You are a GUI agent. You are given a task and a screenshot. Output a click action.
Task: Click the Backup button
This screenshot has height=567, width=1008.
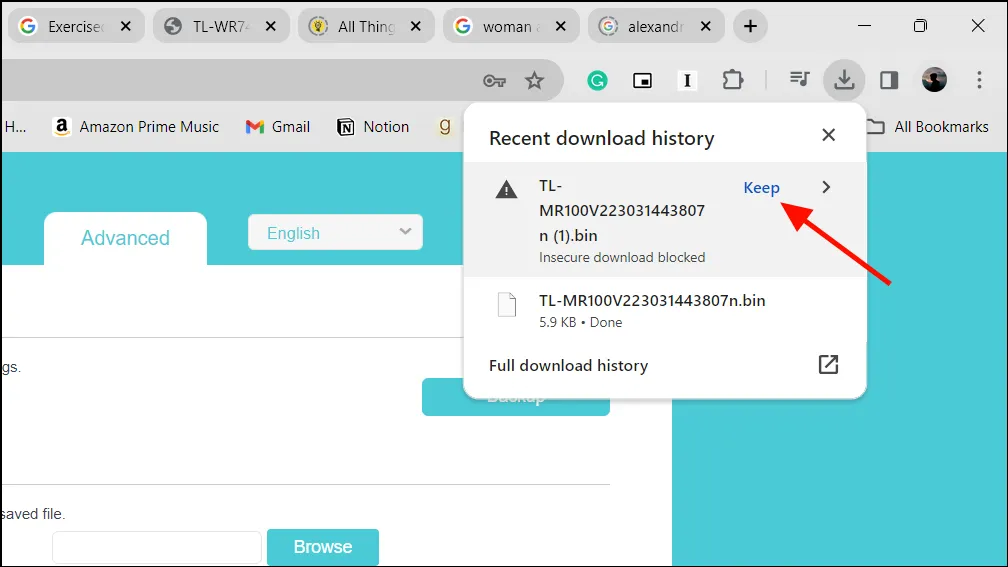[516, 397]
